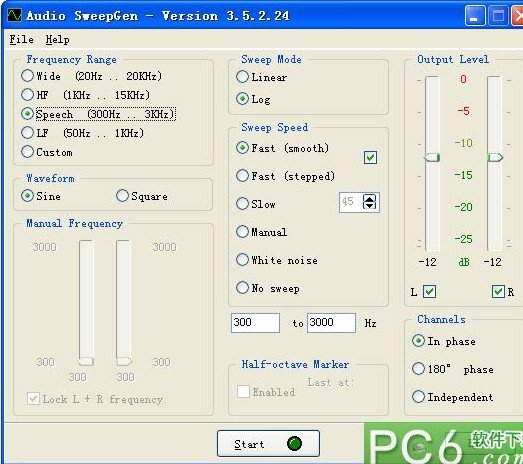Click the end frequency 3000 field

(x=331, y=323)
